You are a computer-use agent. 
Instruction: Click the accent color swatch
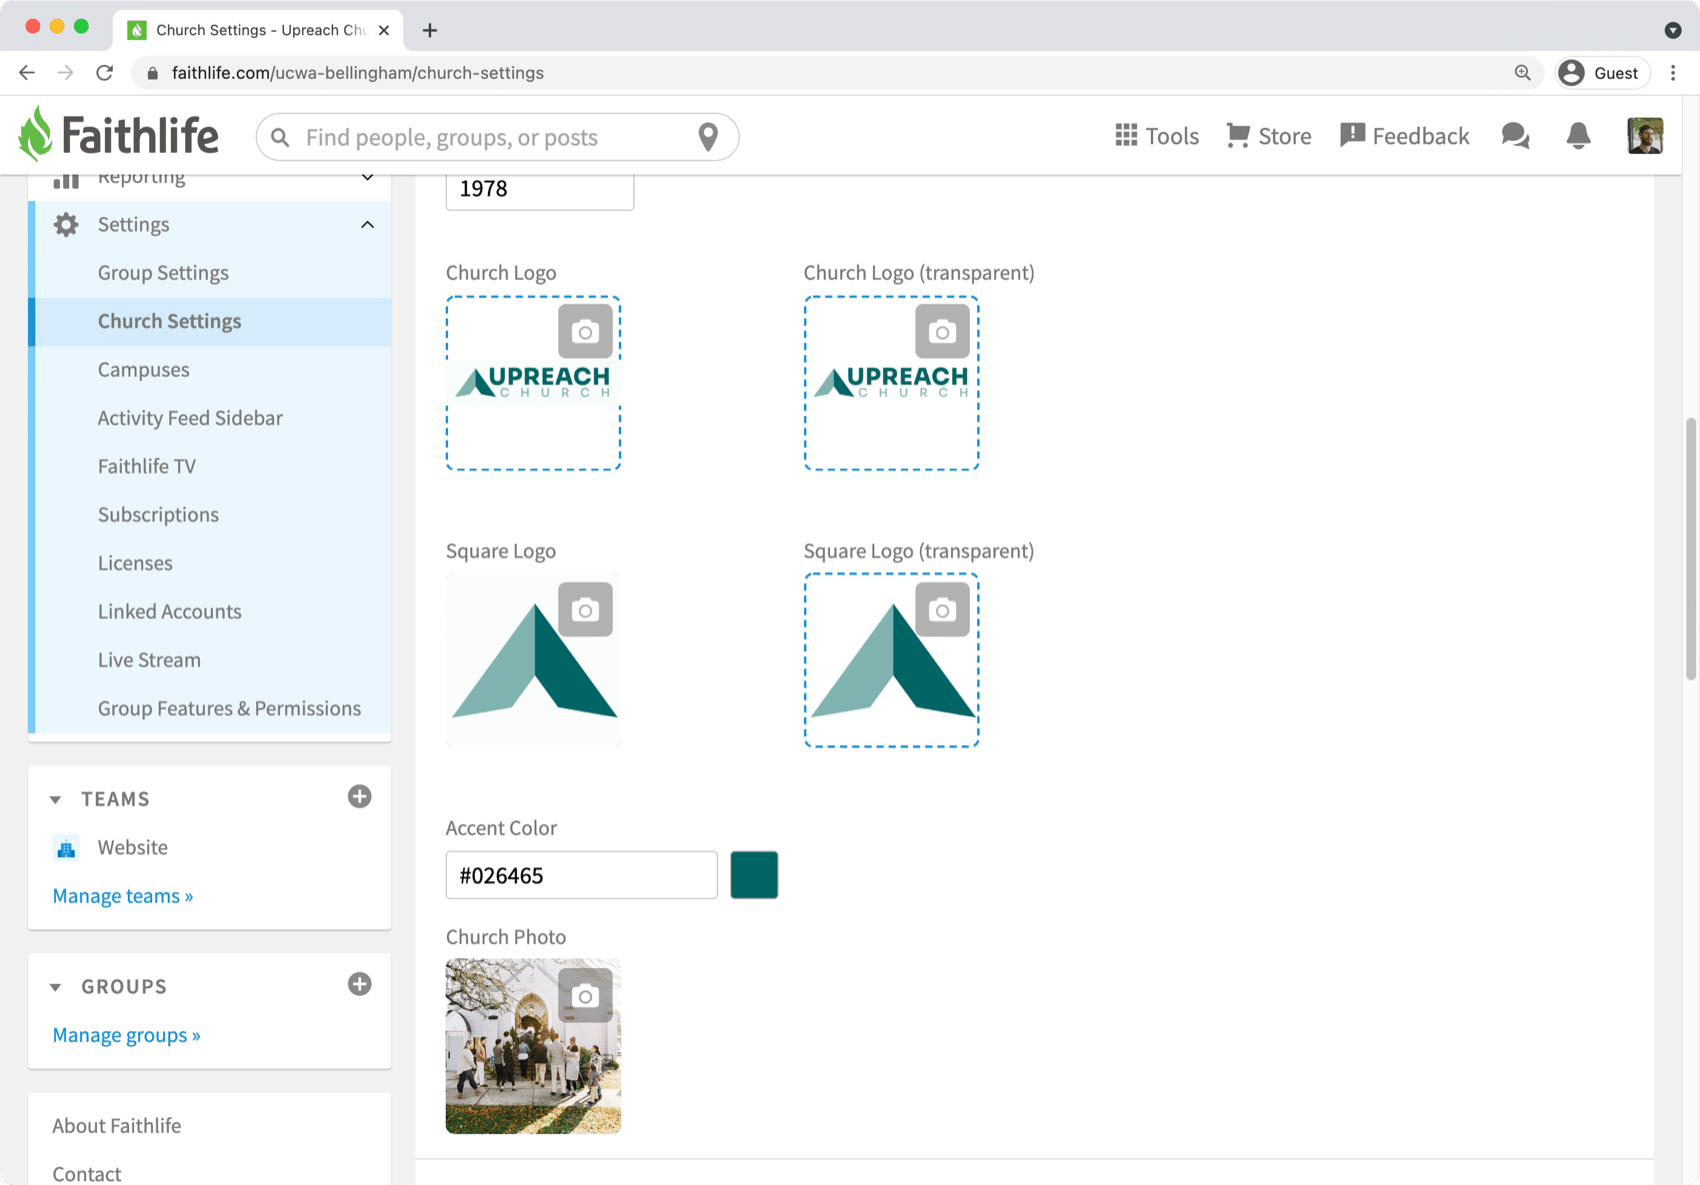754,875
